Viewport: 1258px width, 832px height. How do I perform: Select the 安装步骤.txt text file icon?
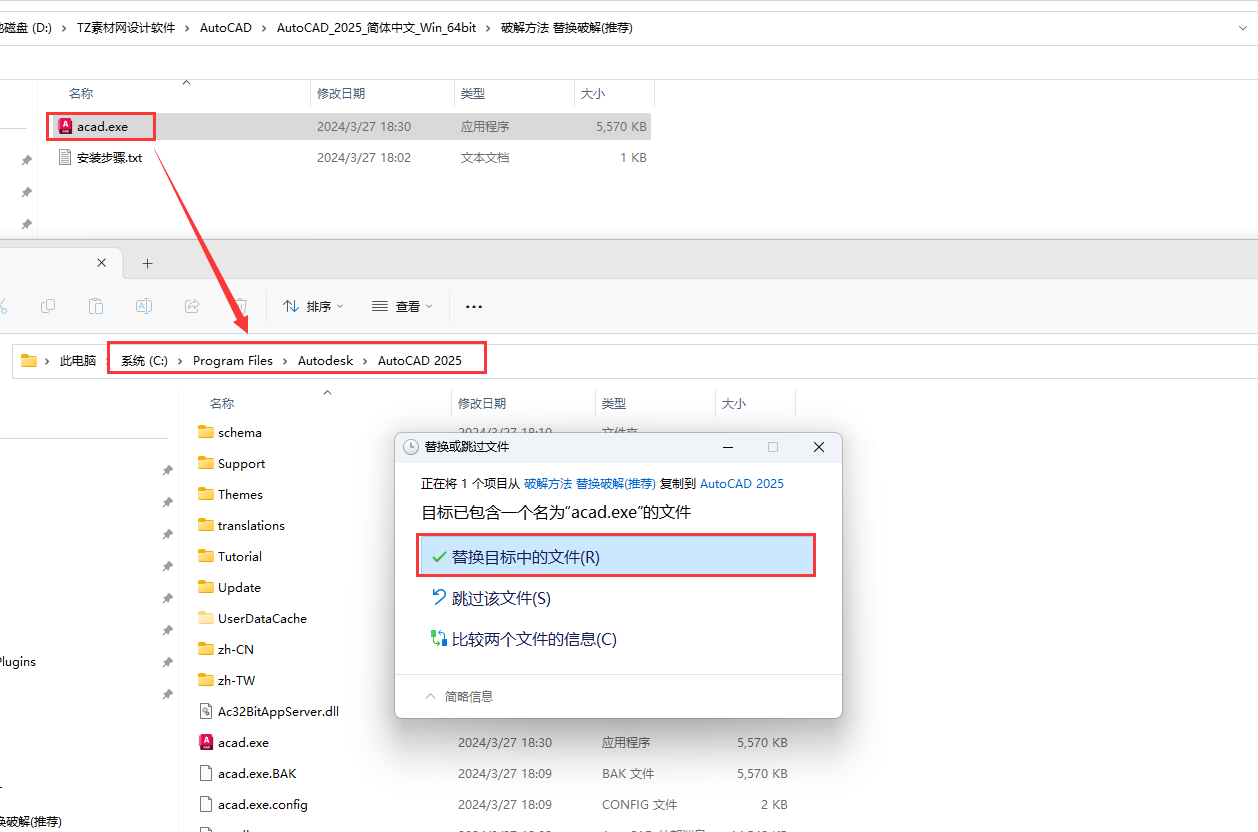click(66, 157)
